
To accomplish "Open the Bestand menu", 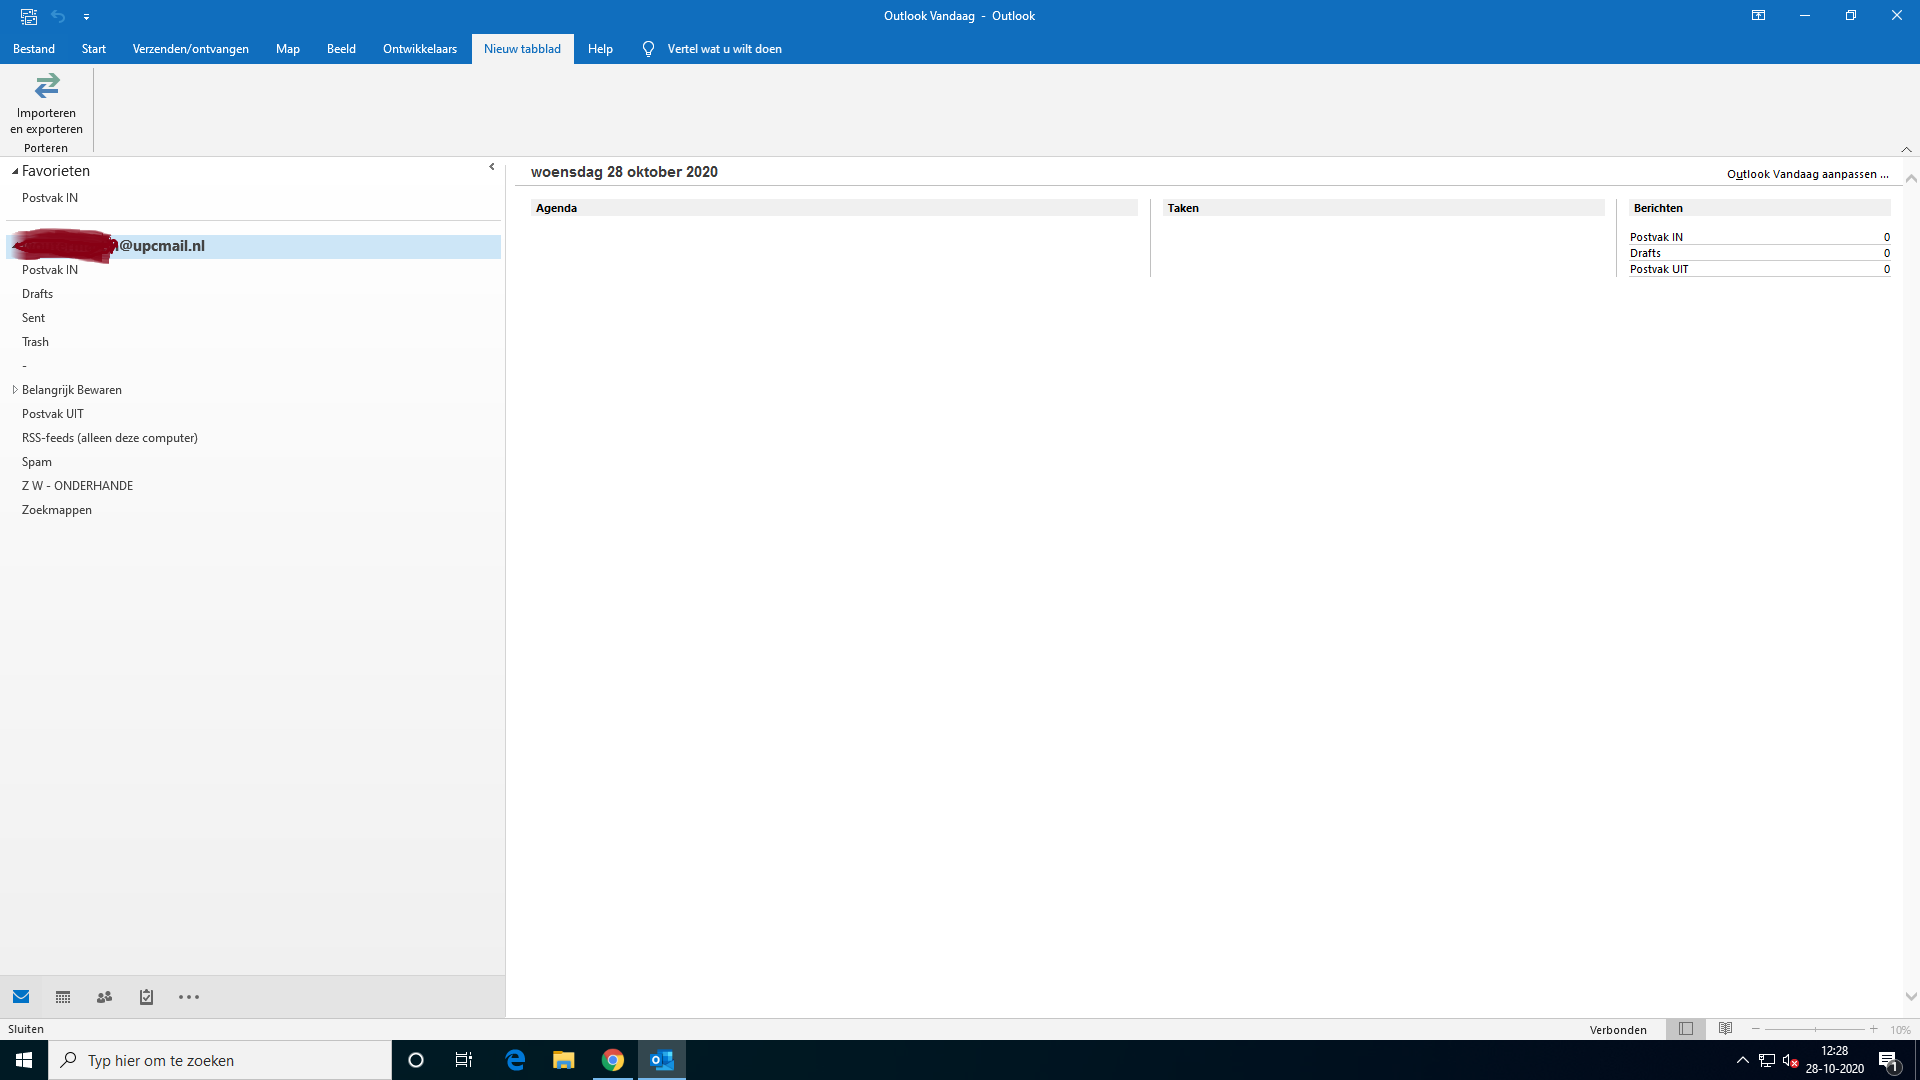I will click(34, 49).
